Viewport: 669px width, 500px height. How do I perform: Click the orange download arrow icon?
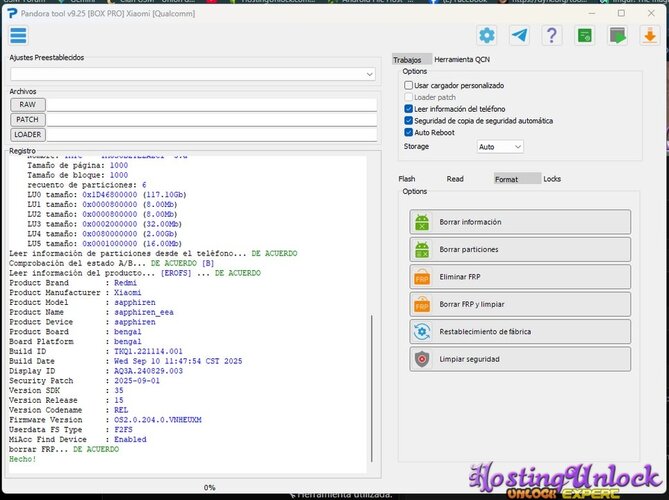pos(650,35)
